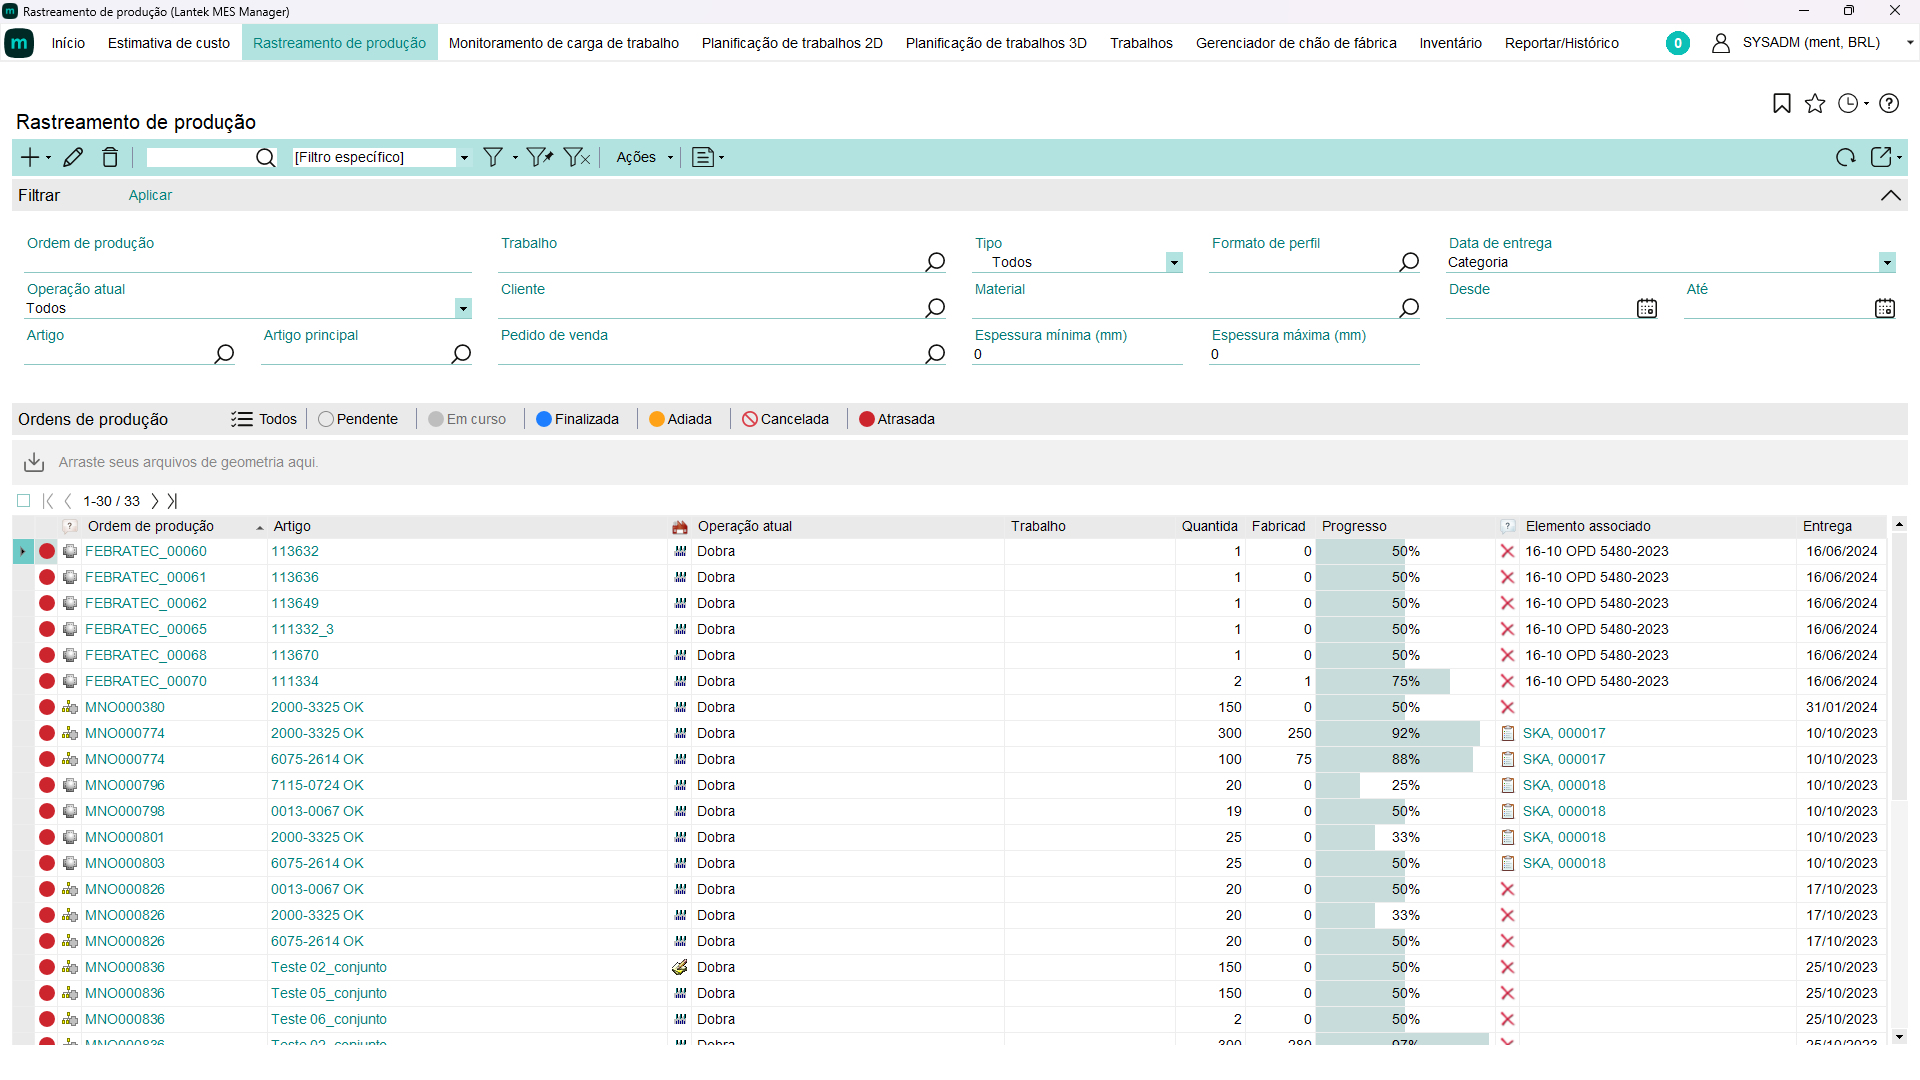Click the list view layout icon
This screenshot has height=1080, width=1920.
coord(704,157)
